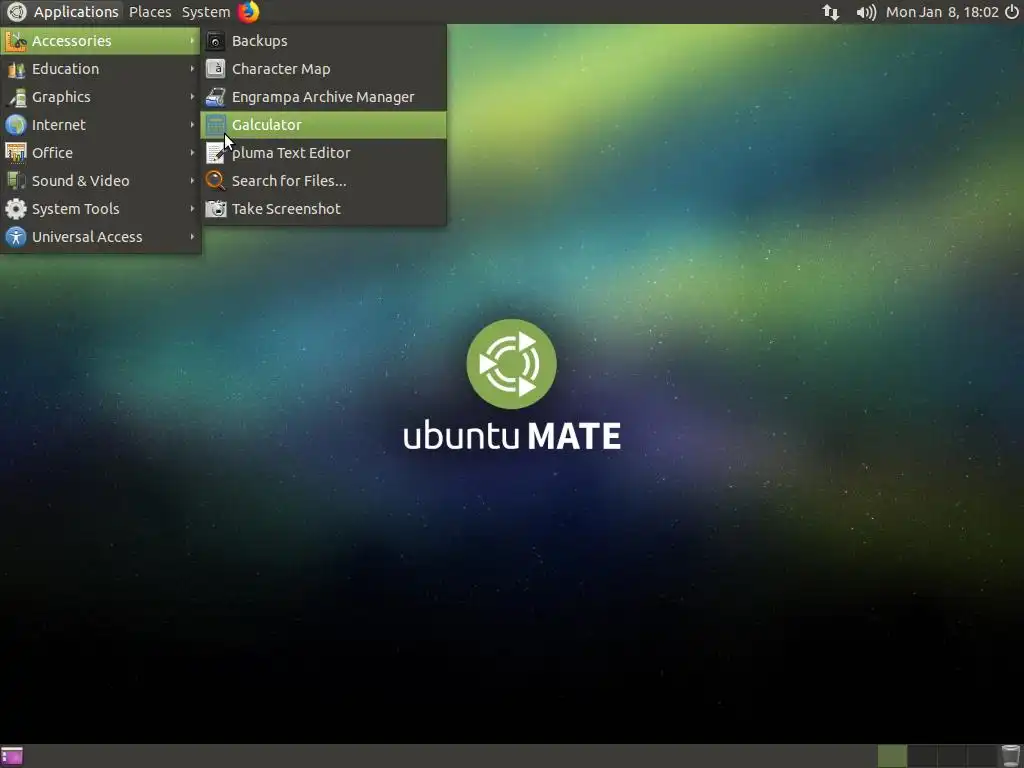The height and width of the screenshot is (768, 1024).
Task: Open Character Map
Action: (x=324, y=69)
